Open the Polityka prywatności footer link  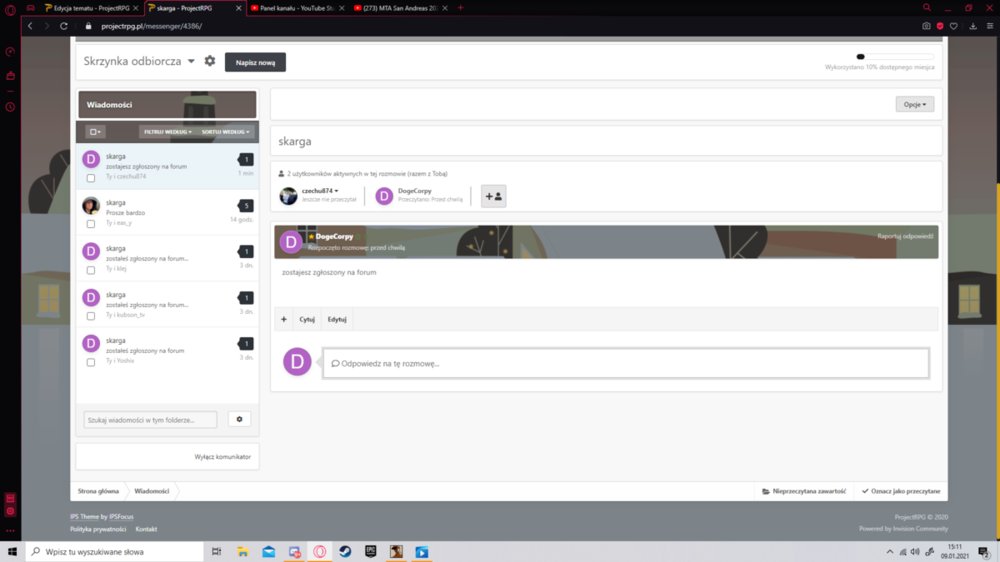[98, 529]
